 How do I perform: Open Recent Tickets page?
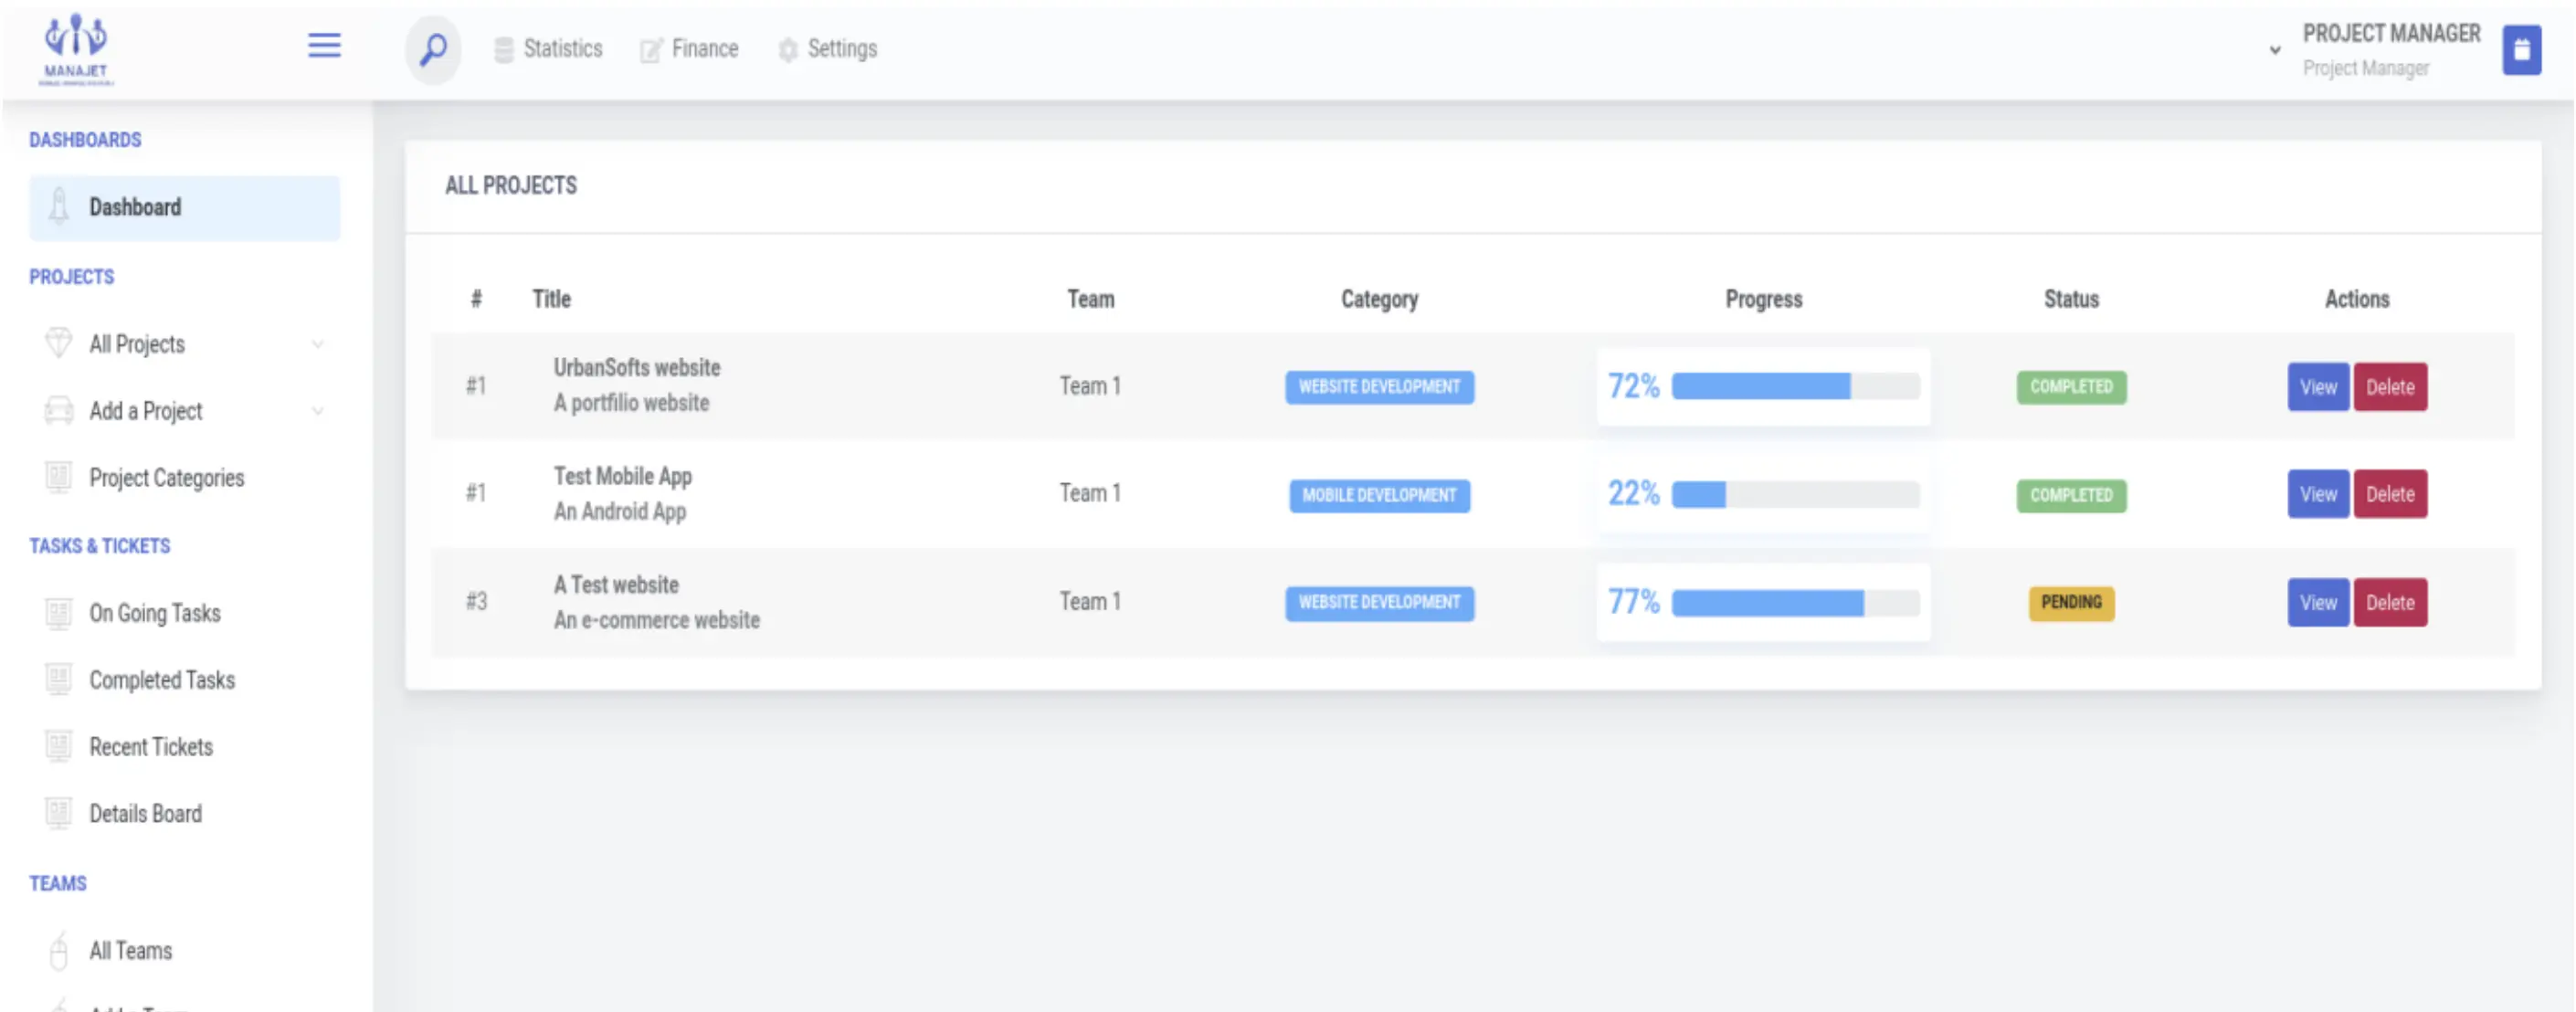click(185, 747)
